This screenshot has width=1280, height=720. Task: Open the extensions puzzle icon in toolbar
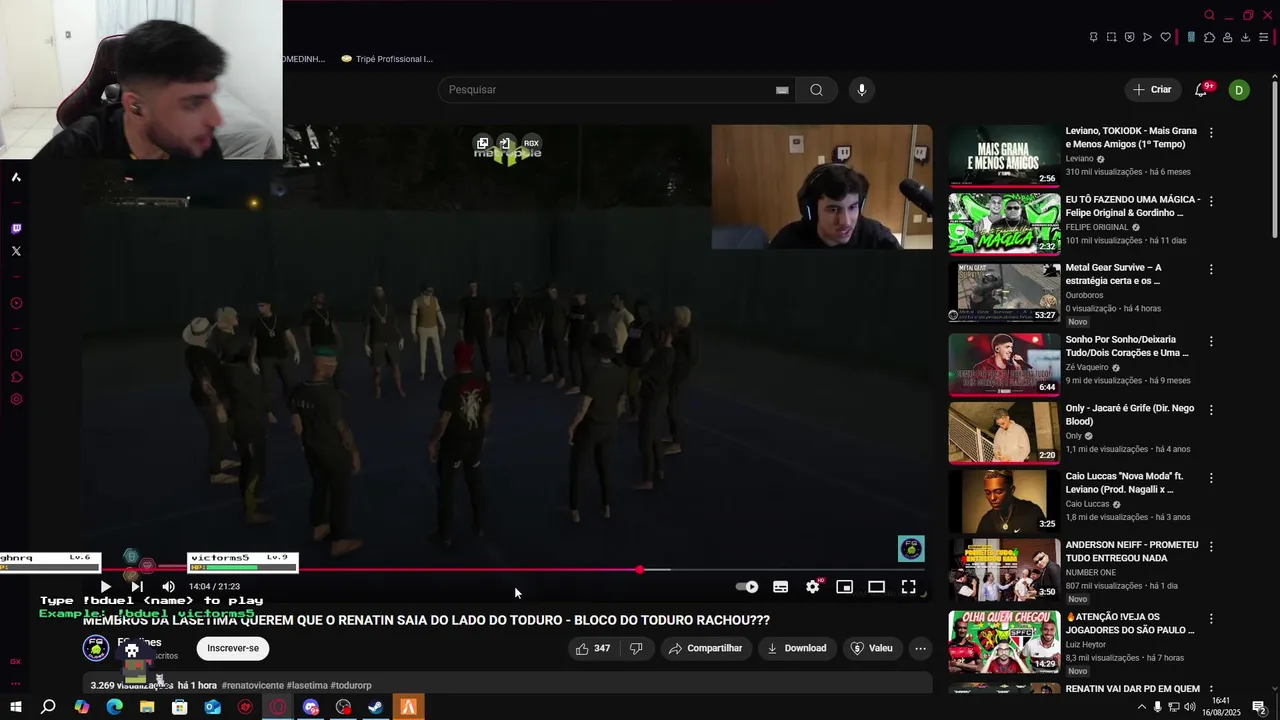[1209, 37]
